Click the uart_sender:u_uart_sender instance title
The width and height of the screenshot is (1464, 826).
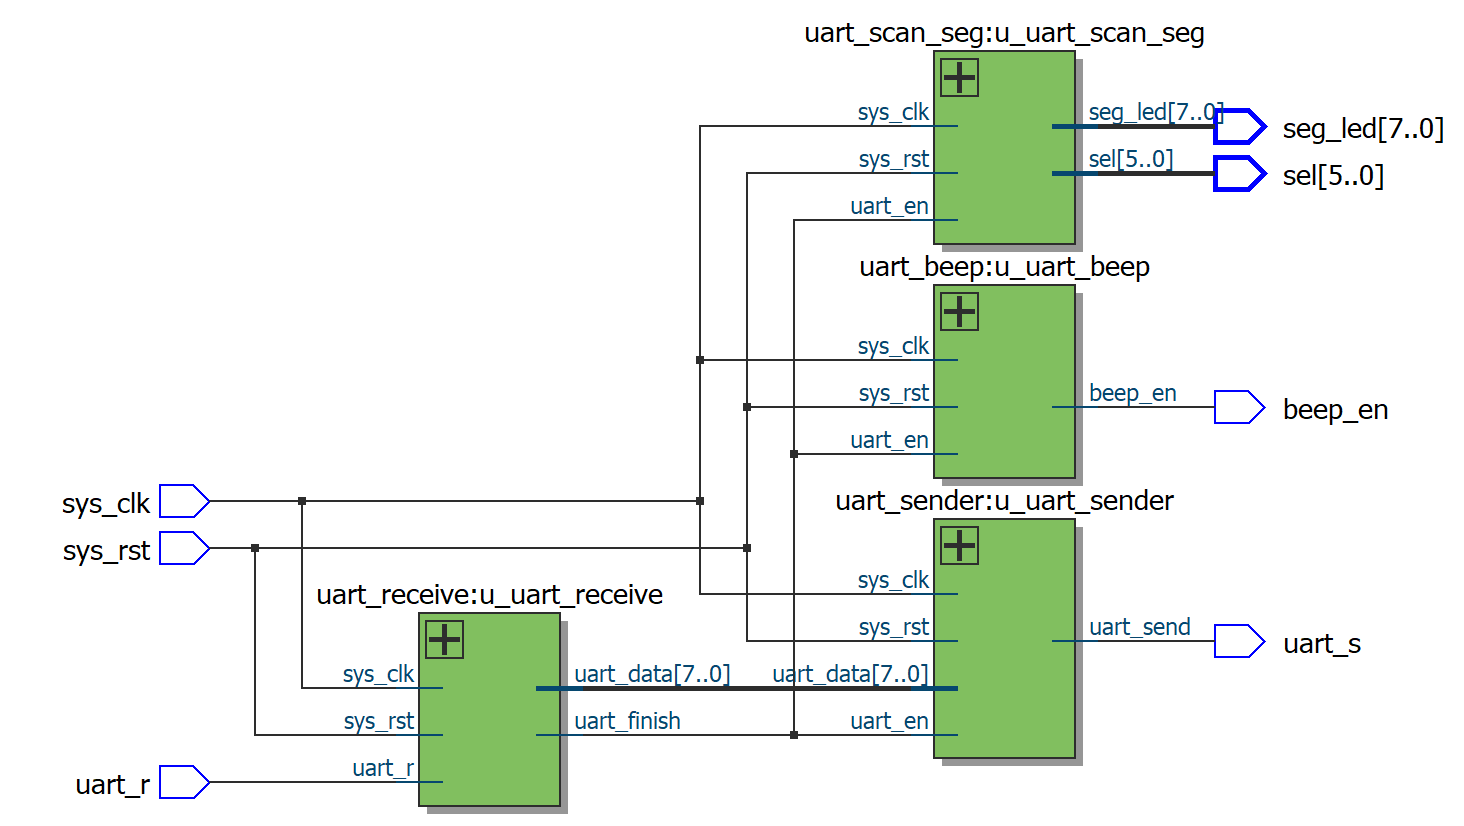pos(1004,501)
